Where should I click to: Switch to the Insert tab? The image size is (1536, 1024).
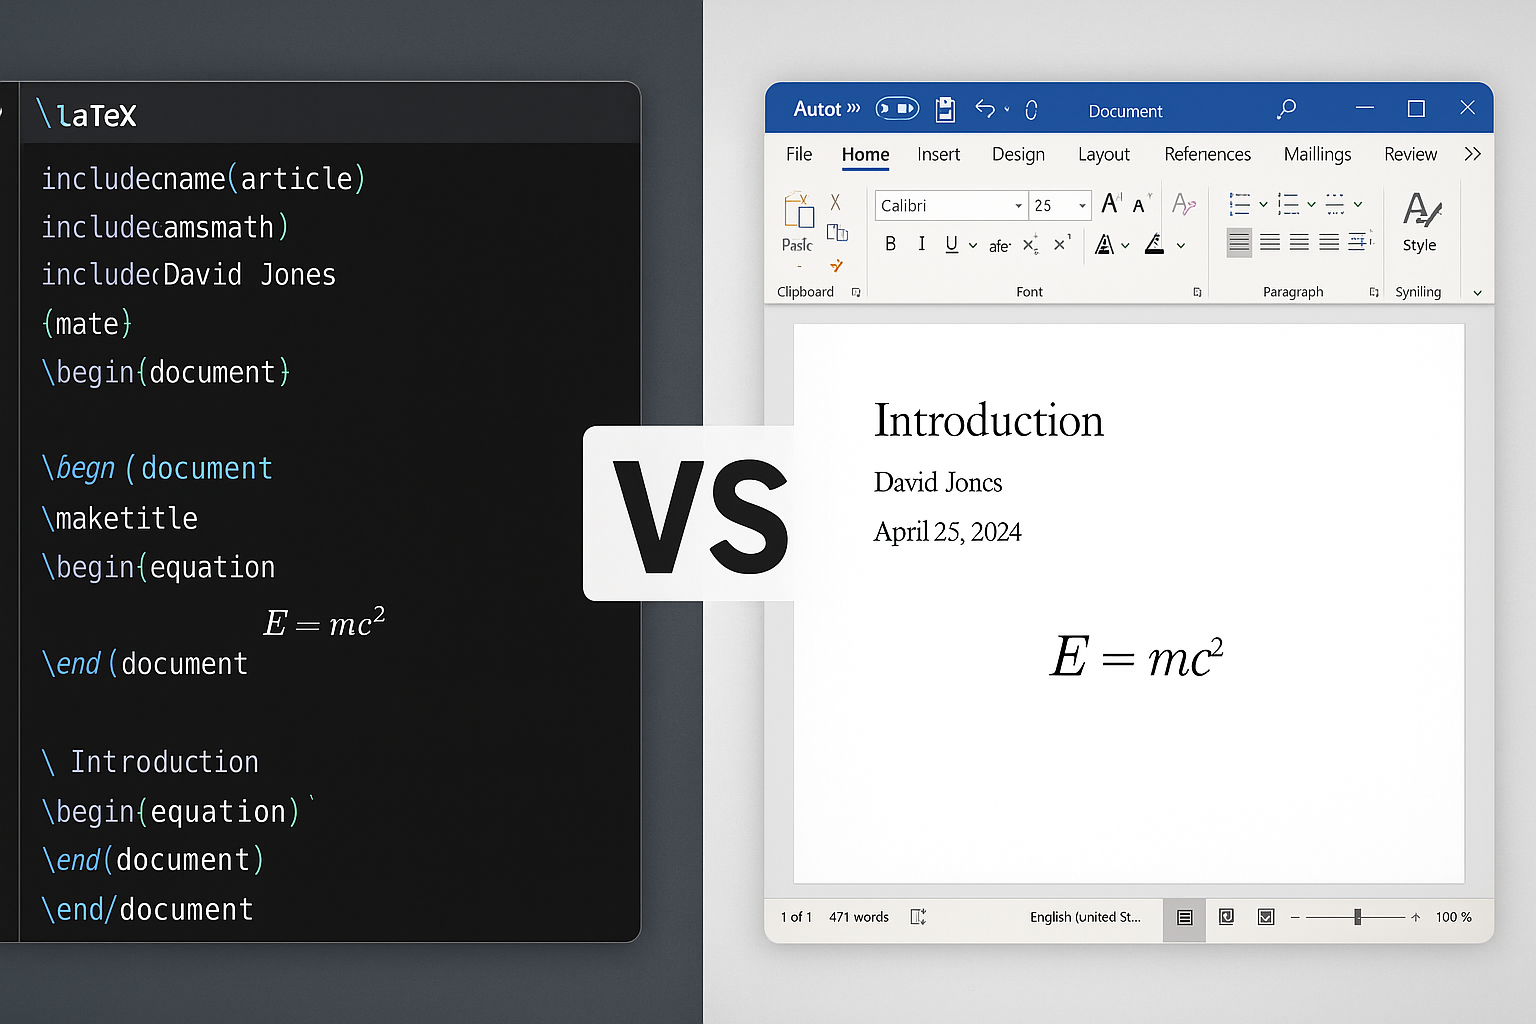click(x=938, y=154)
